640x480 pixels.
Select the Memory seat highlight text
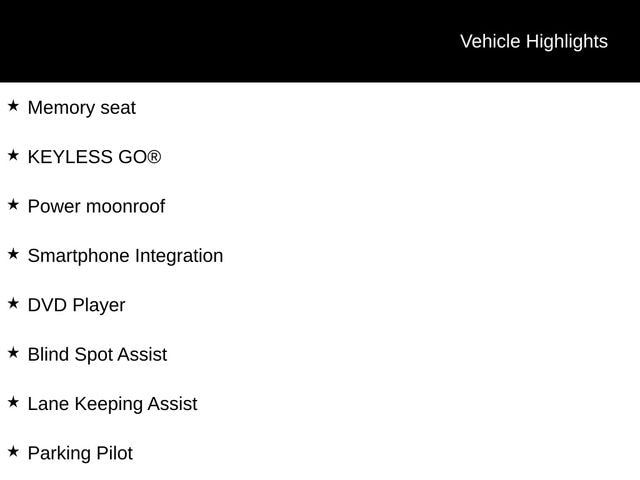tap(81, 108)
